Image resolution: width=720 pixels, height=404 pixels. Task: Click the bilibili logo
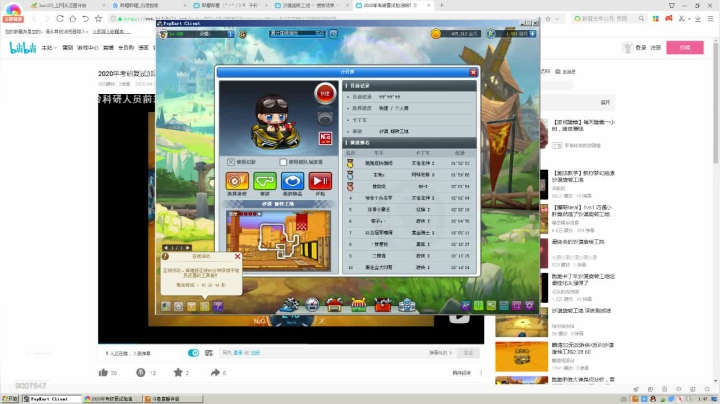(22, 47)
